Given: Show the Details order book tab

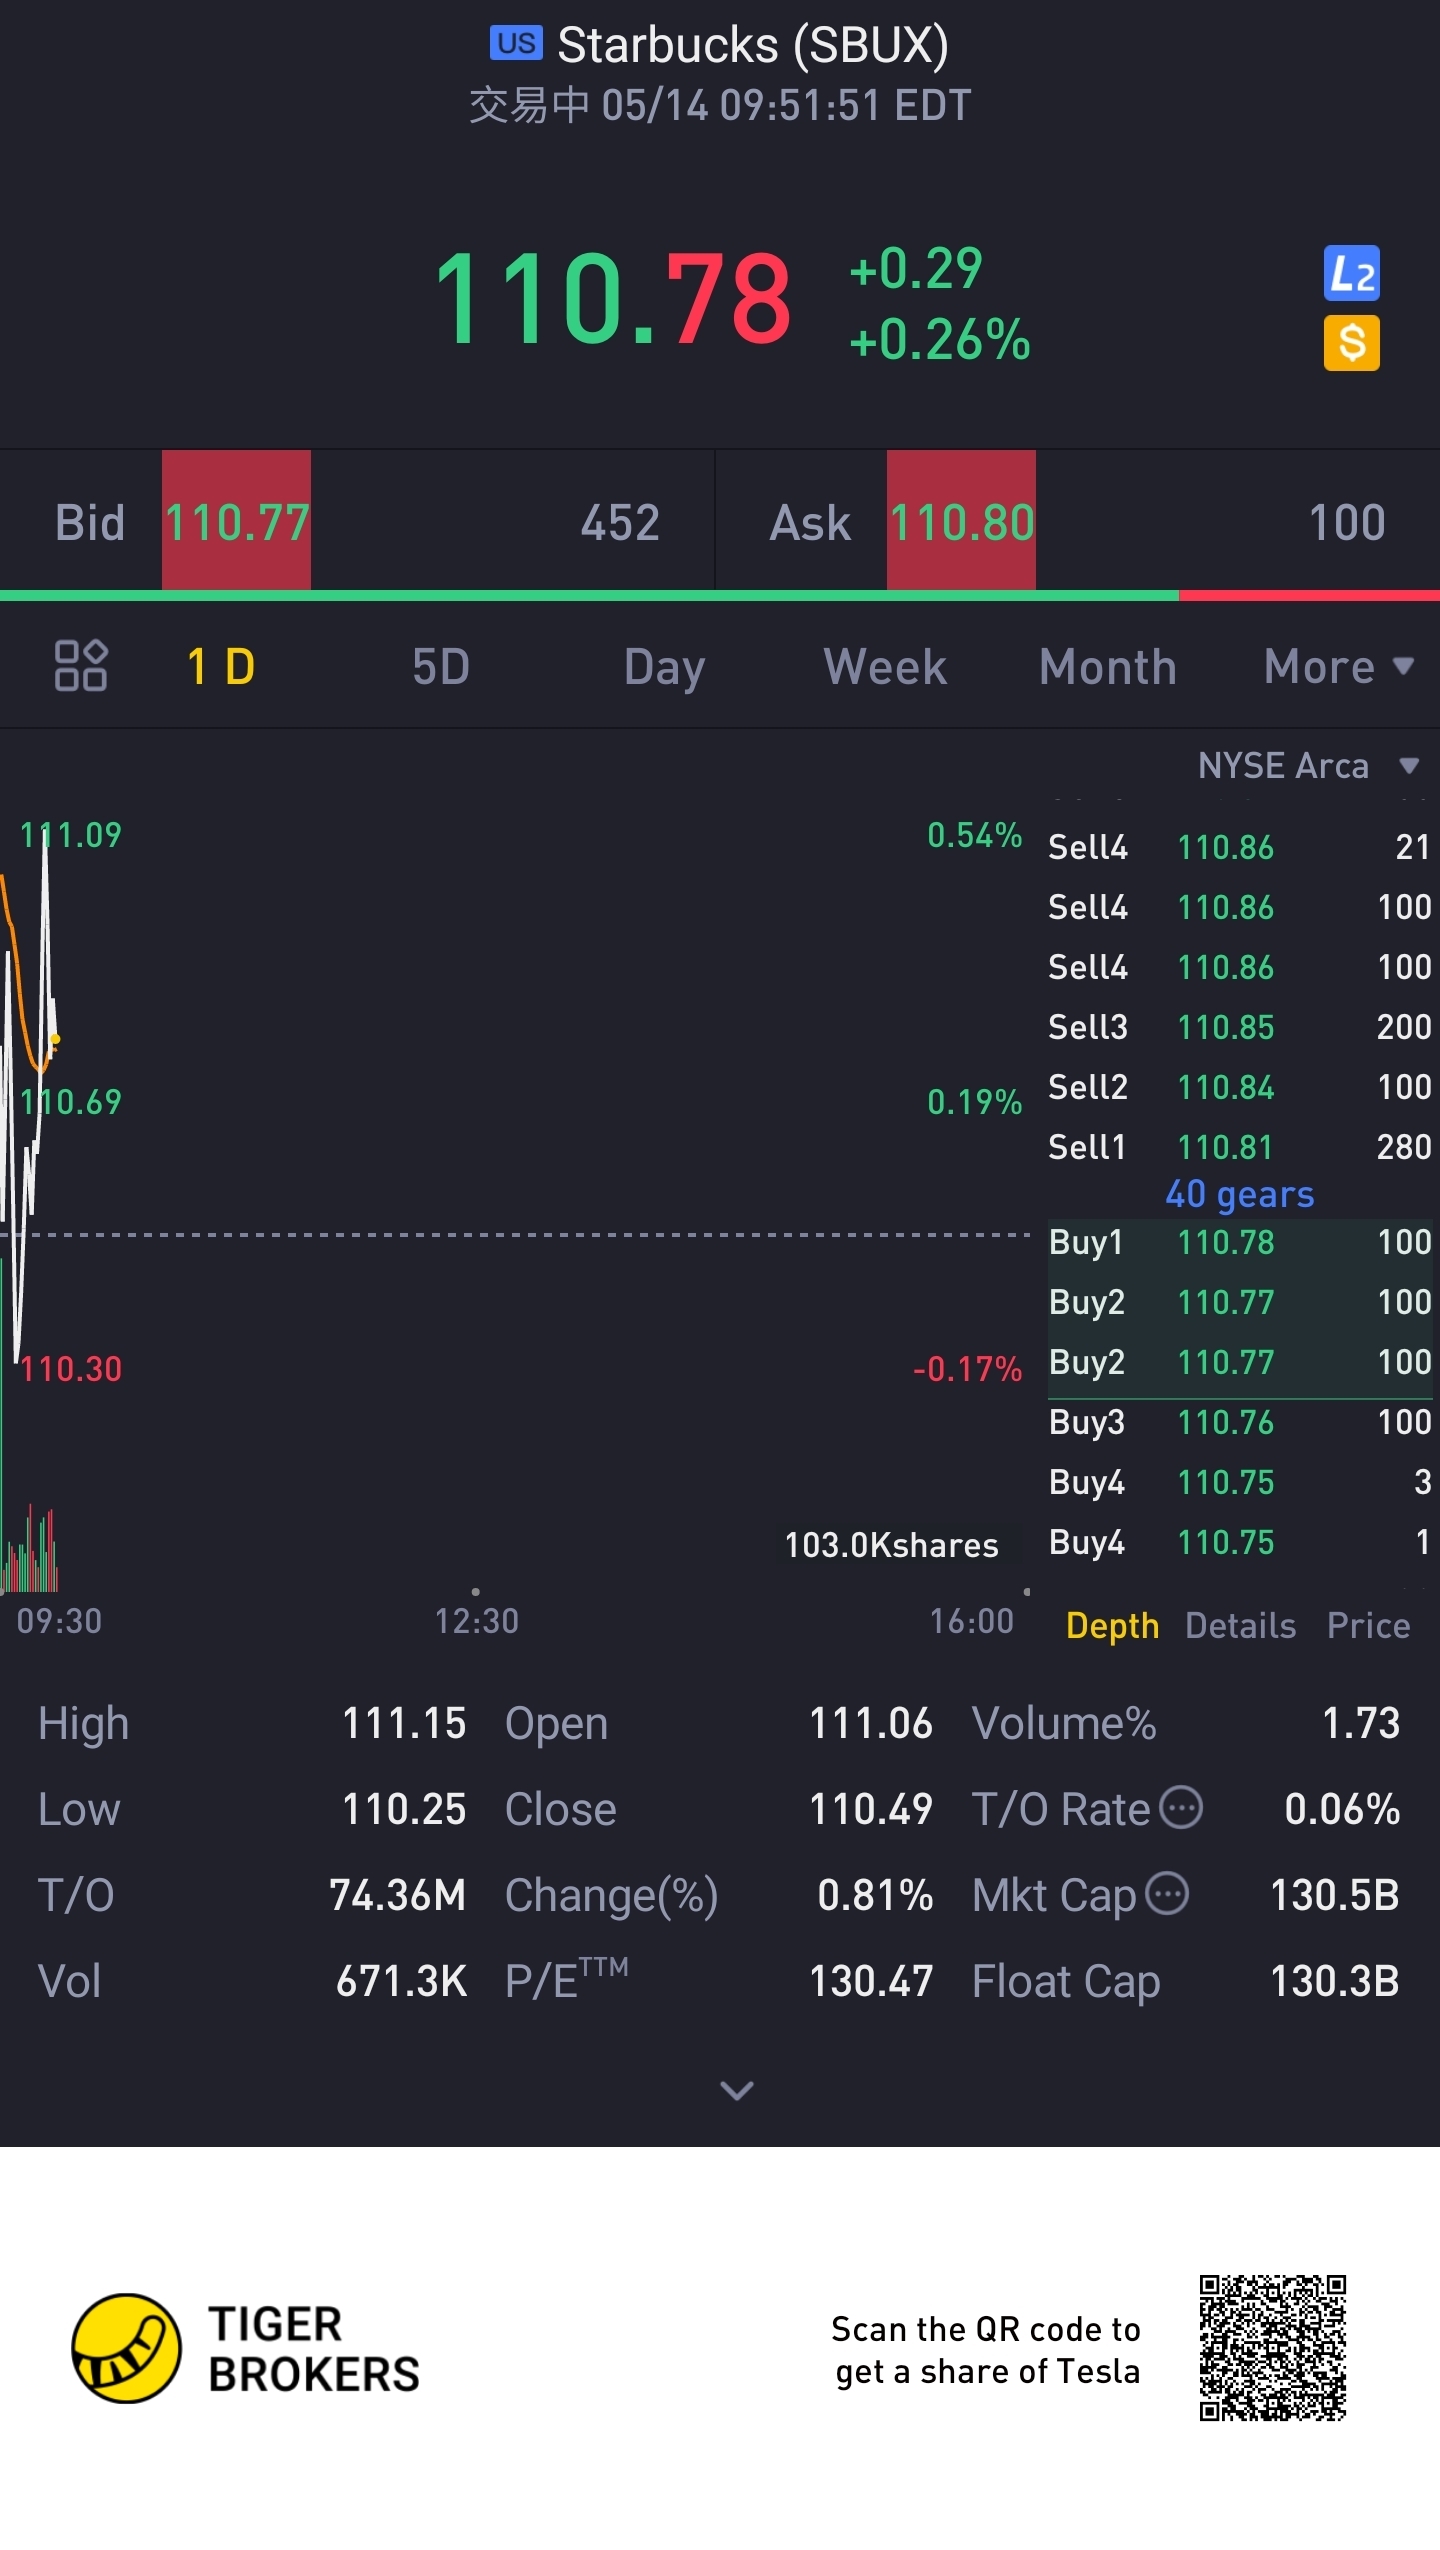Looking at the screenshot, I should (1240, 1626).
